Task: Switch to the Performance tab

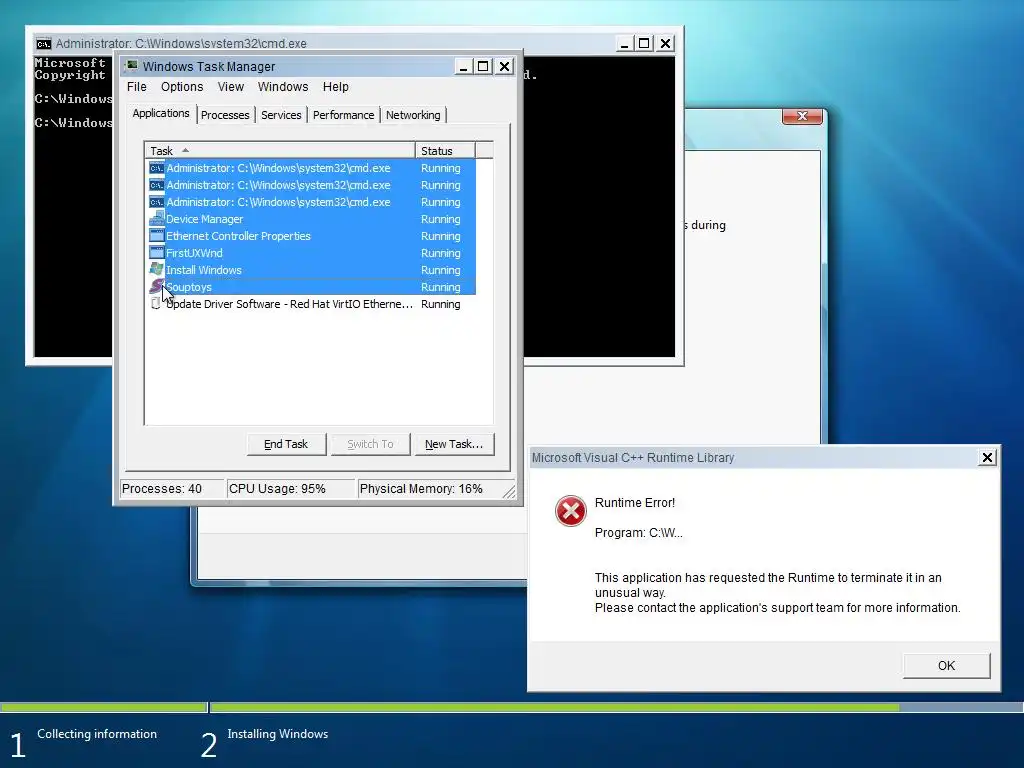Action: click(344, 115)
